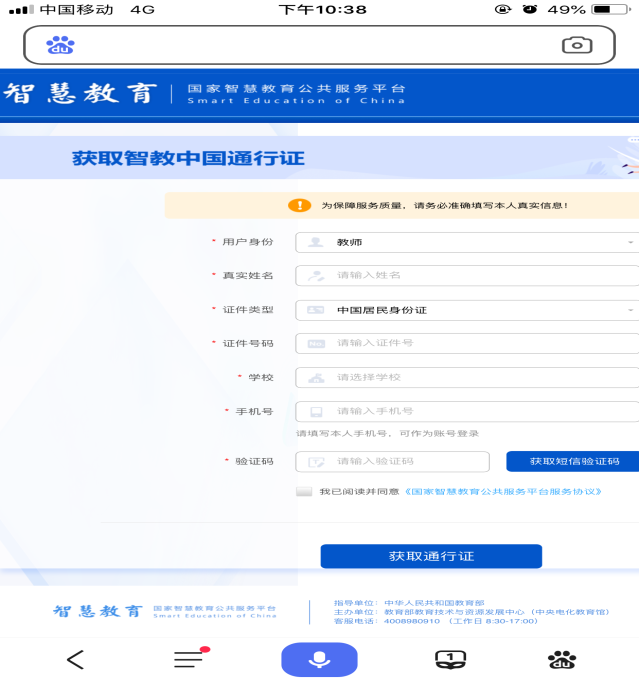Image resolution: width=639 pixels, height=682 pixels.
Task: Click the message icon in 验证码 field
Action: tap(316, 462)
